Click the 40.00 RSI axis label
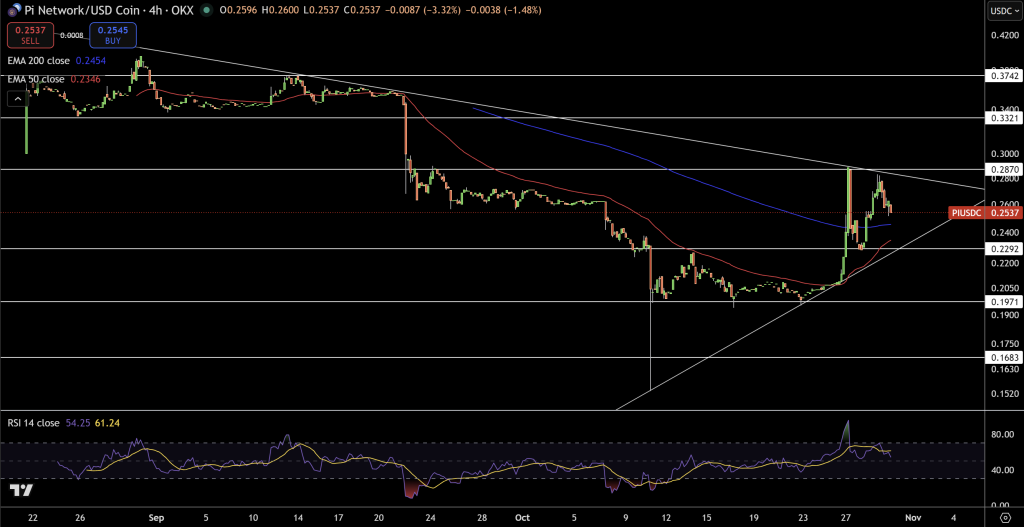This screenshot has height=527, width=1024. (1003, 470)
